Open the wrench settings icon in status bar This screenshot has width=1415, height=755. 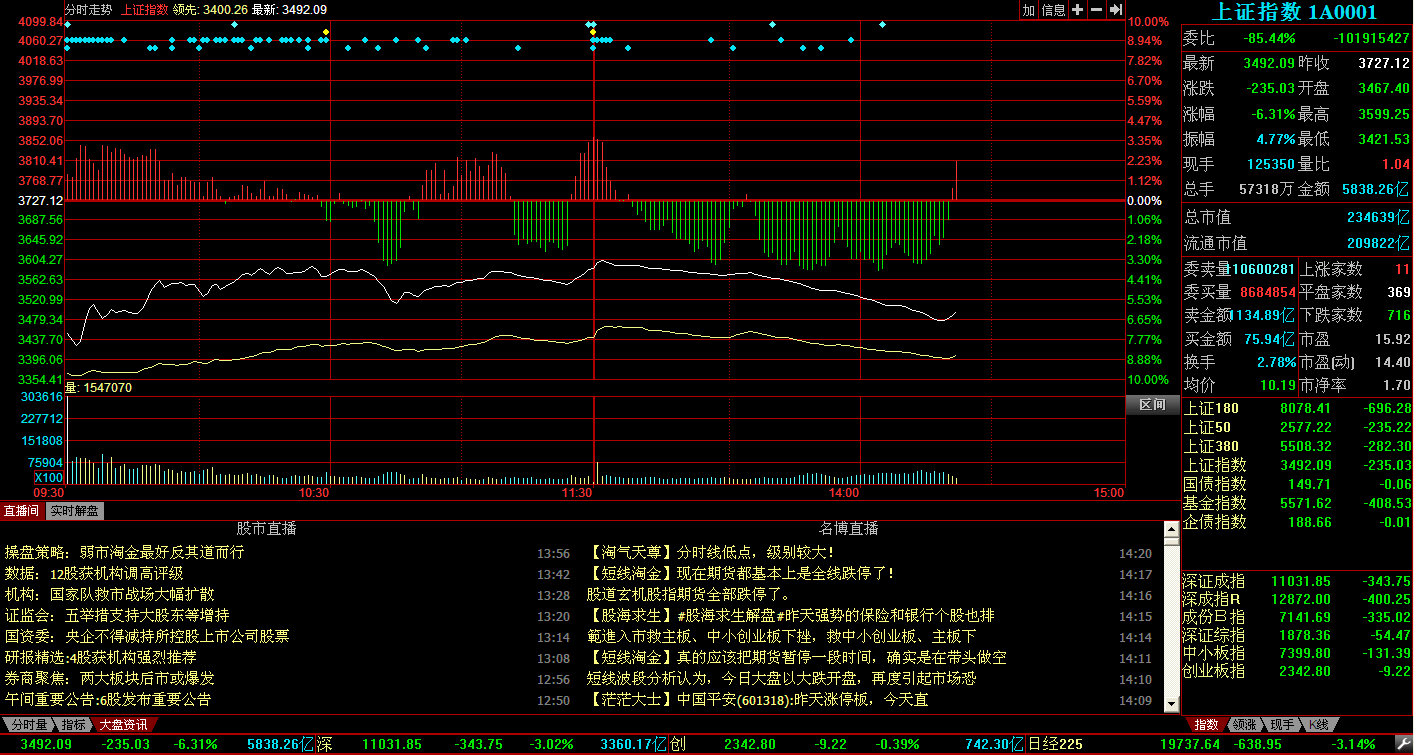click(1402, 744)
